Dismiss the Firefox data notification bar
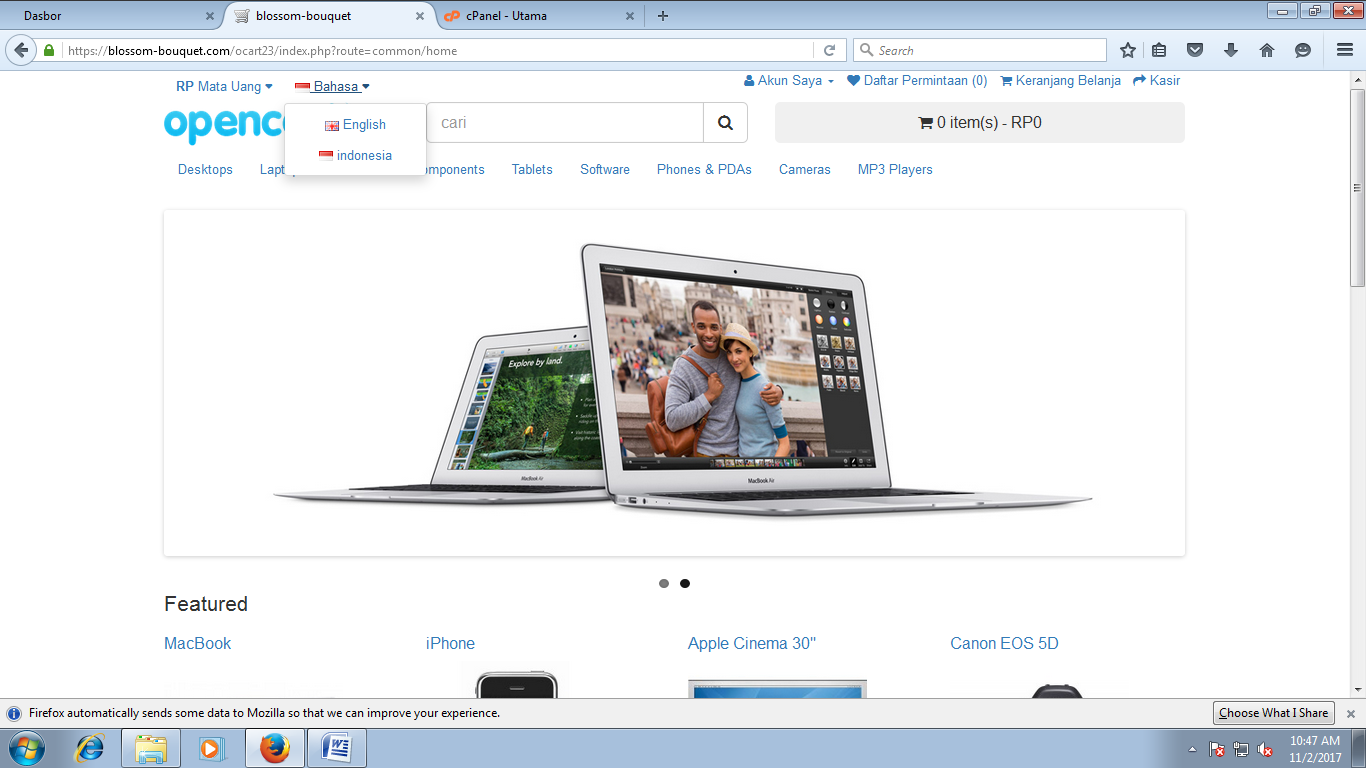 tap(1350, 714)
